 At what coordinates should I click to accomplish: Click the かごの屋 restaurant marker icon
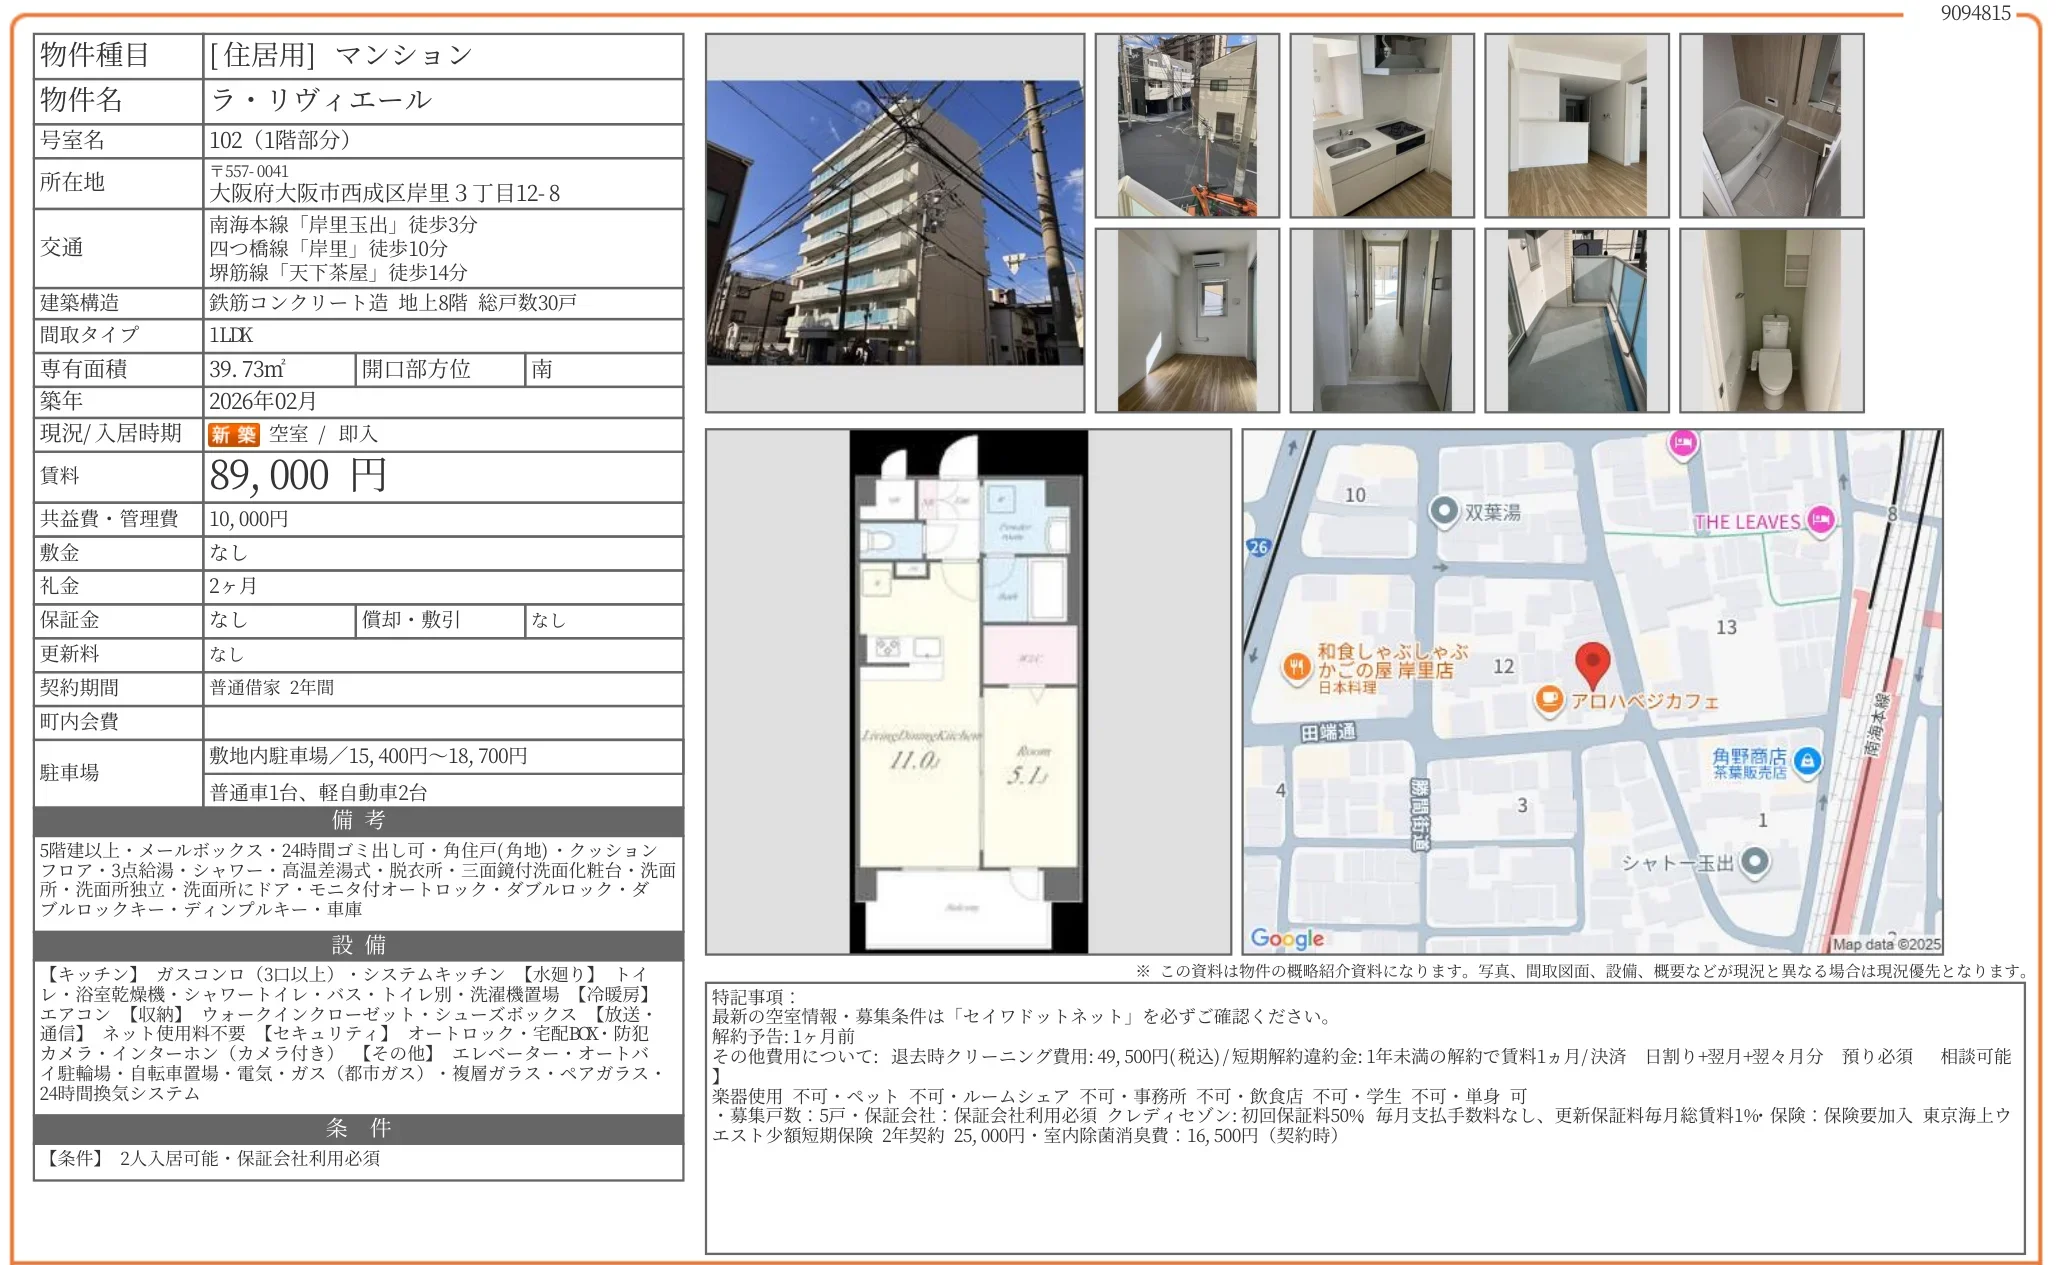1297,667
